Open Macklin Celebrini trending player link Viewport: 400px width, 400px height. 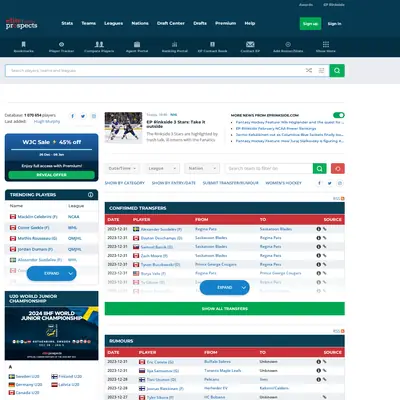(x=37, y=217)
